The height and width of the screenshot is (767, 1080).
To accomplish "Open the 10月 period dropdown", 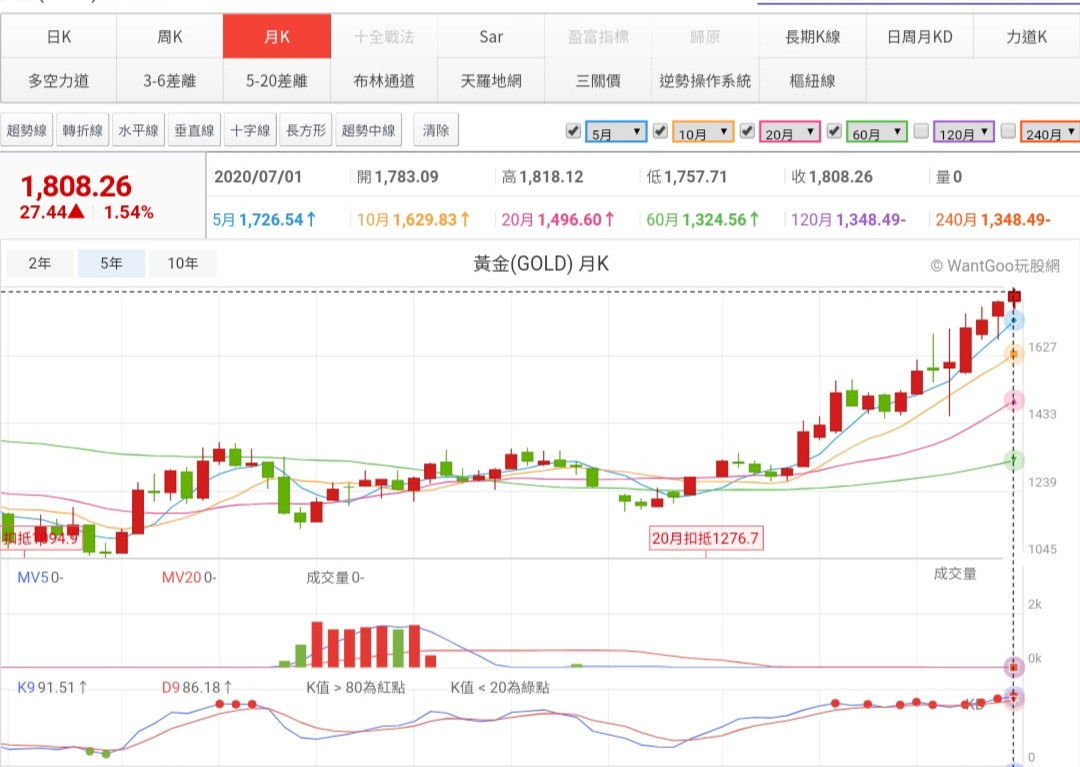I will point(705,132).
